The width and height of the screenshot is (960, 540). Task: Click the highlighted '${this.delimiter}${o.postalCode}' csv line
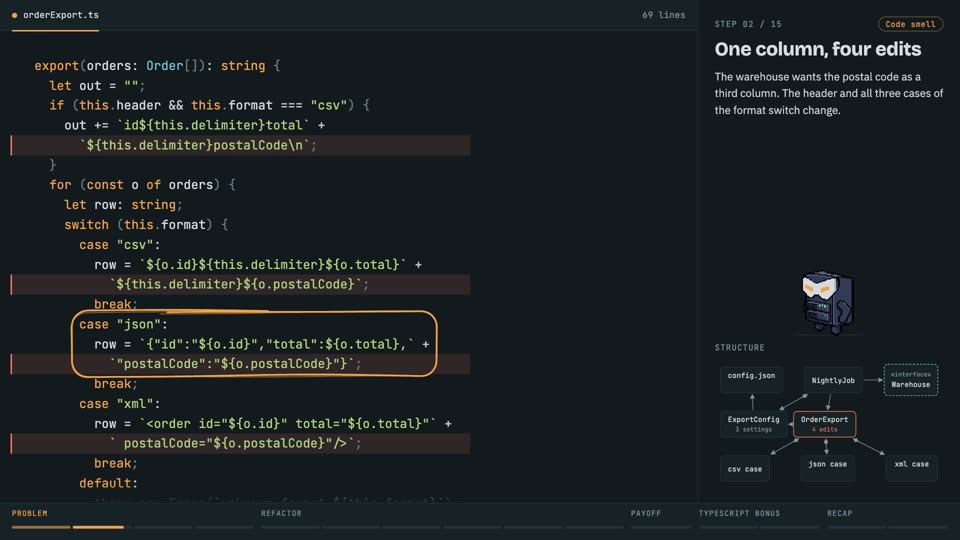pyautogui.click(x=241, y=284)
